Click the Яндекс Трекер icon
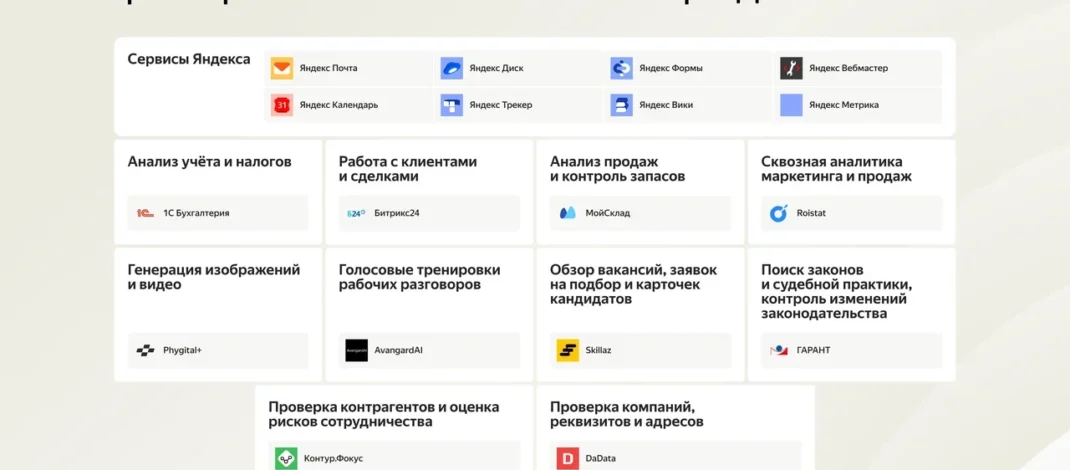The image size is (1070, 470). coord(452,105)
